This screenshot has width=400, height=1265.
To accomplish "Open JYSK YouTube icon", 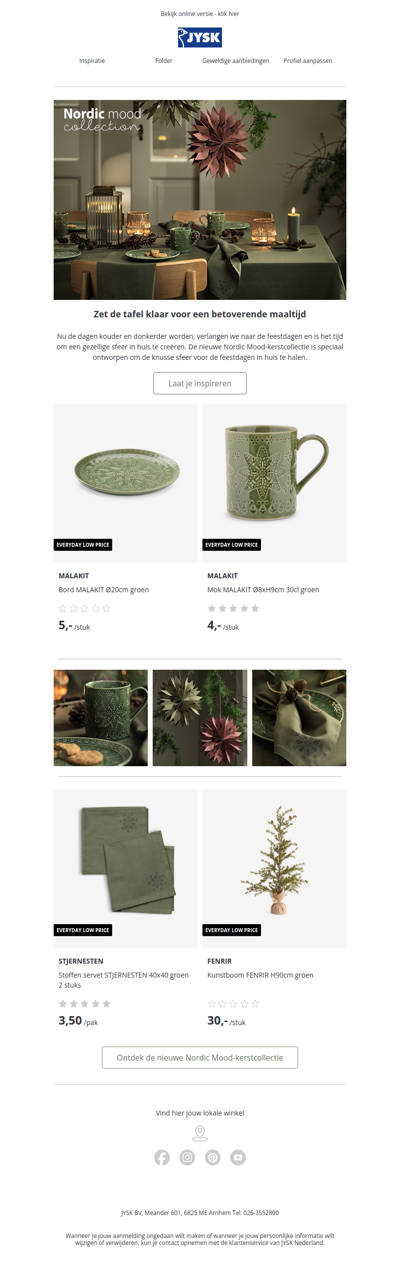I will tap(238, 1157).
